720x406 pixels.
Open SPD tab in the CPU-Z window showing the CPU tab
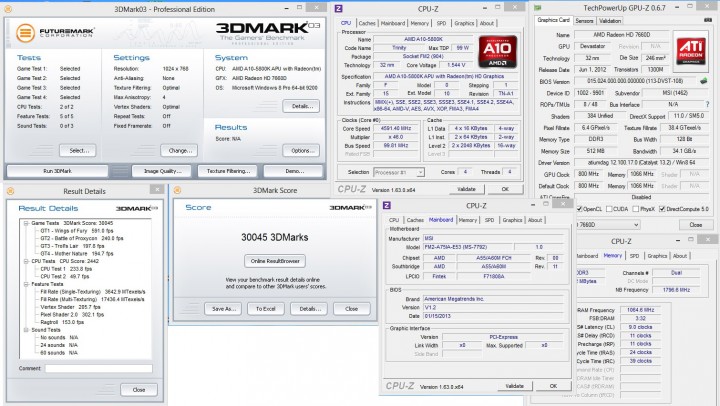441,23
